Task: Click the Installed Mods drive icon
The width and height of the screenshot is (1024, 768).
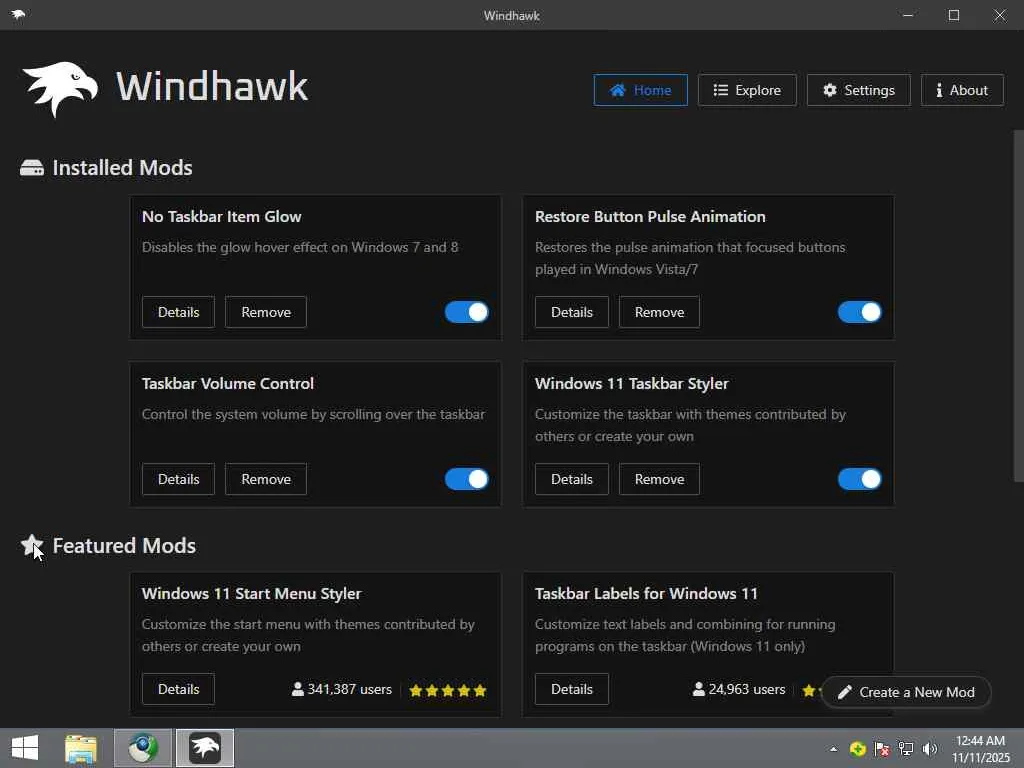Action: click(32, 168)
